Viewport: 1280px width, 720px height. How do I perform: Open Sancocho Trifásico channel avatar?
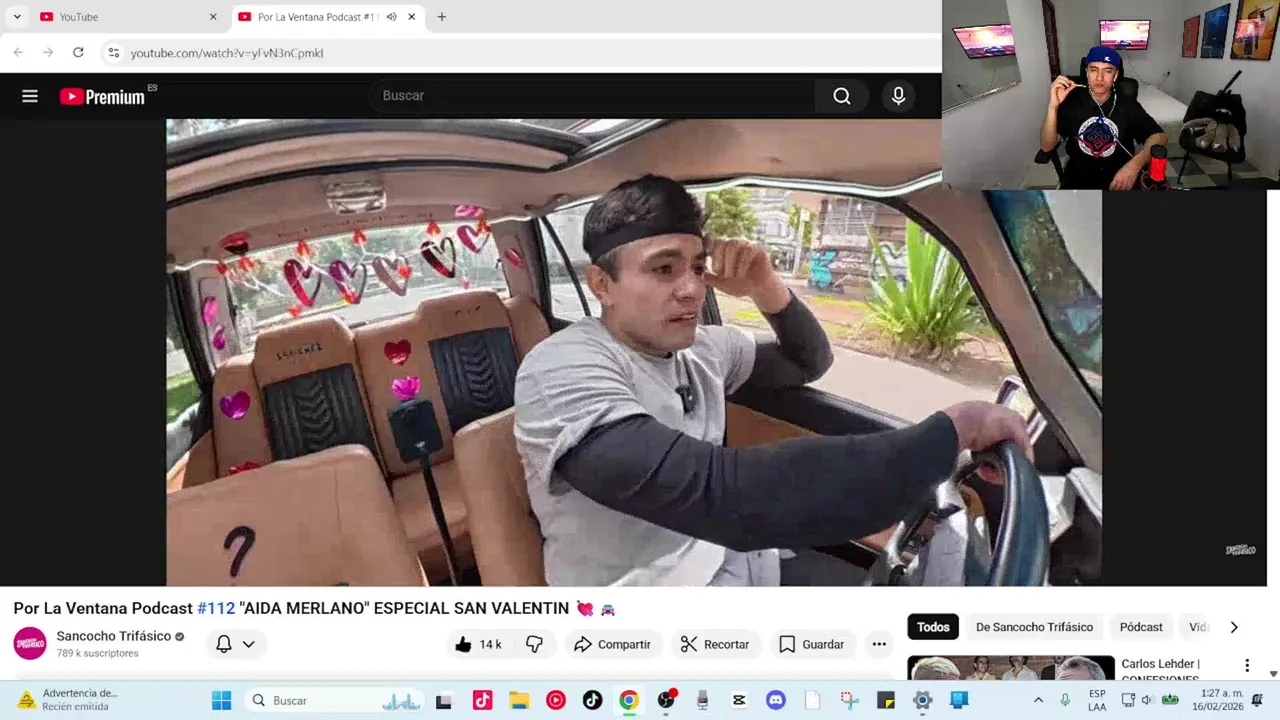(30, 643)
